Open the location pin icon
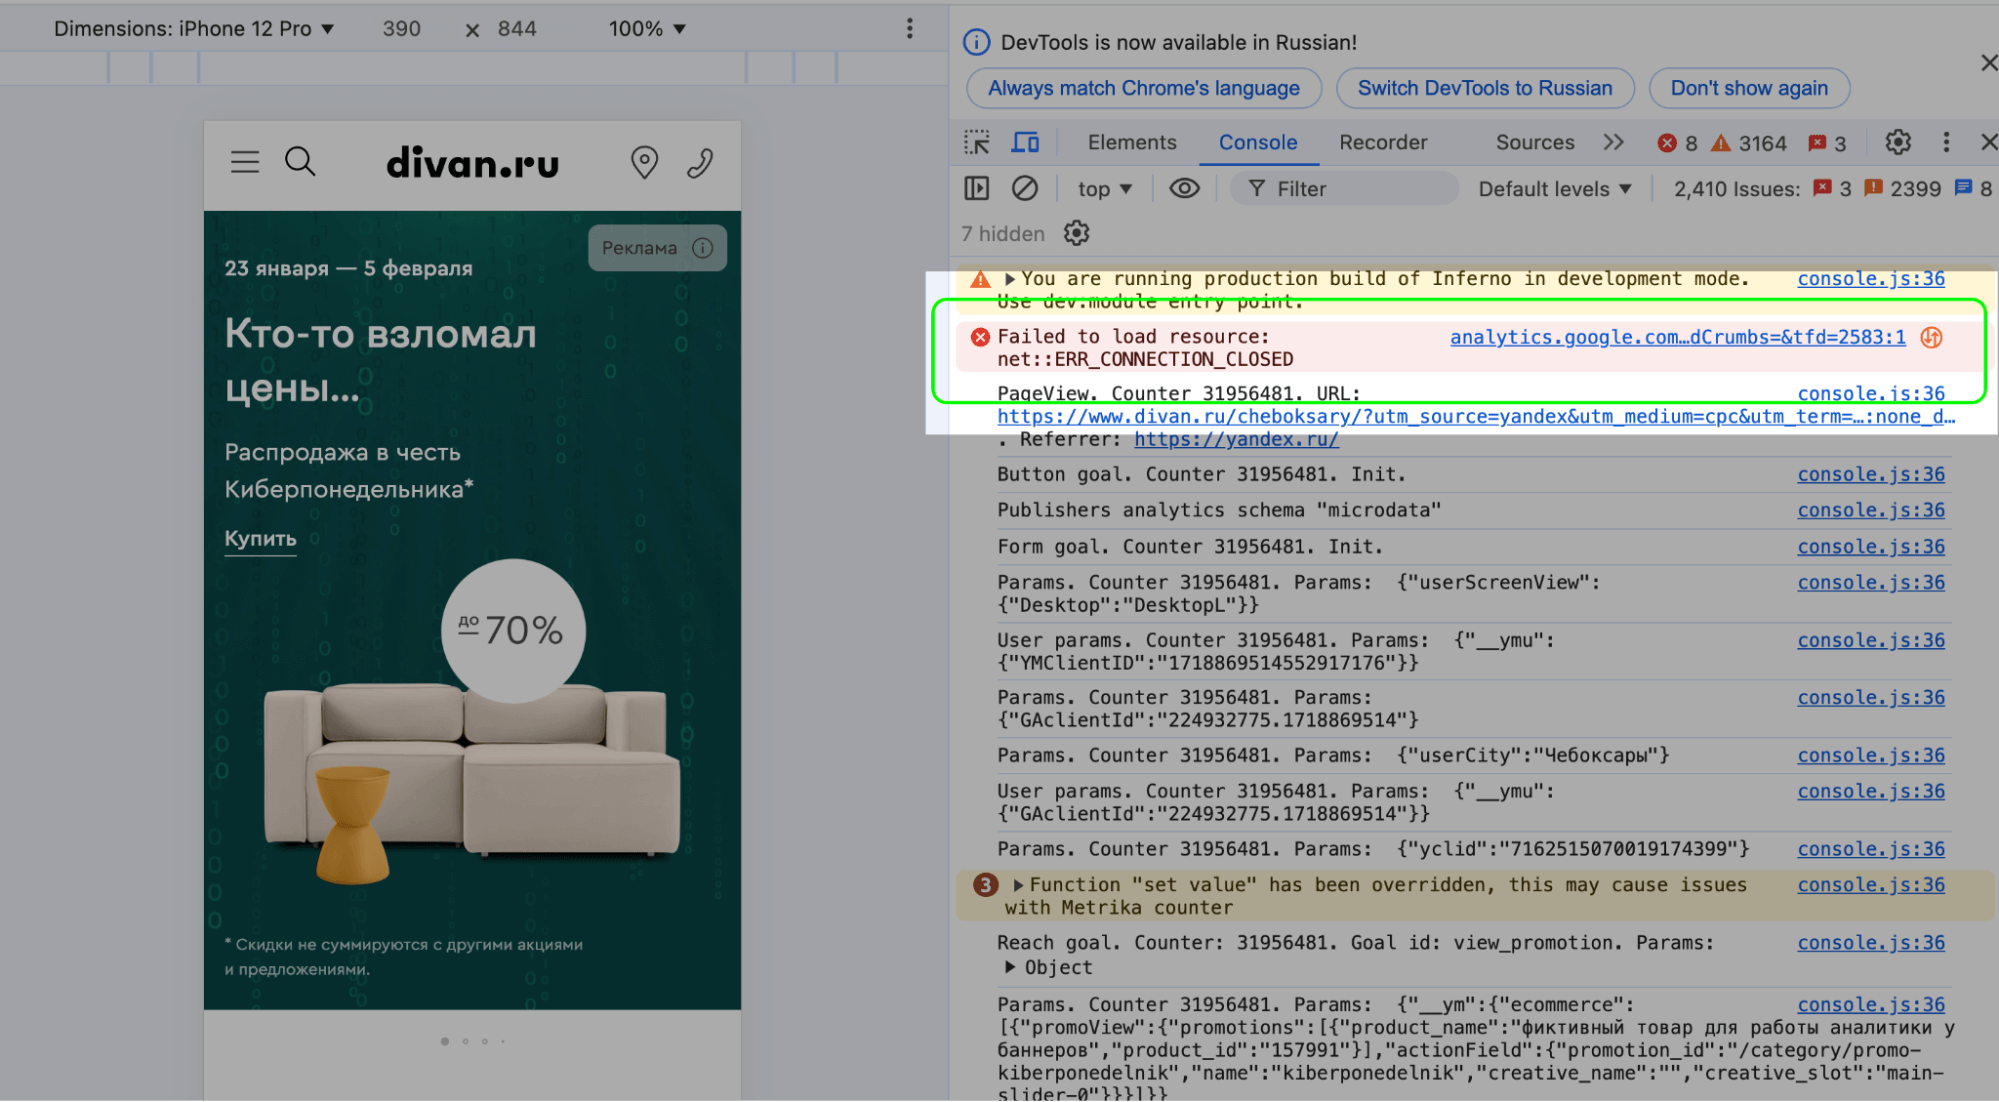 [x=645, y=162]
